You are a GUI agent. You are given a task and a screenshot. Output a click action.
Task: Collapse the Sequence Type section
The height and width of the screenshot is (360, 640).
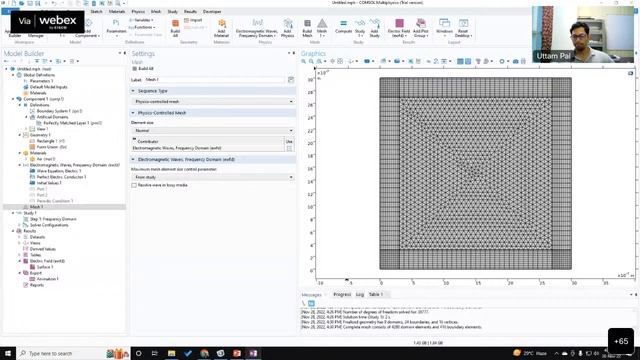click(x=133, y=91)
